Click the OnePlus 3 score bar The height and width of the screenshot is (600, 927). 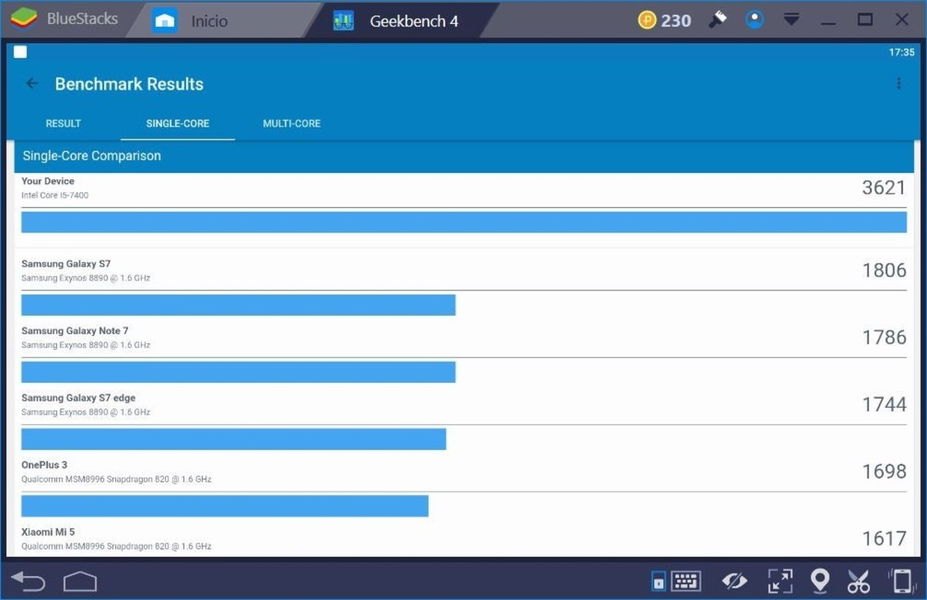225,506
